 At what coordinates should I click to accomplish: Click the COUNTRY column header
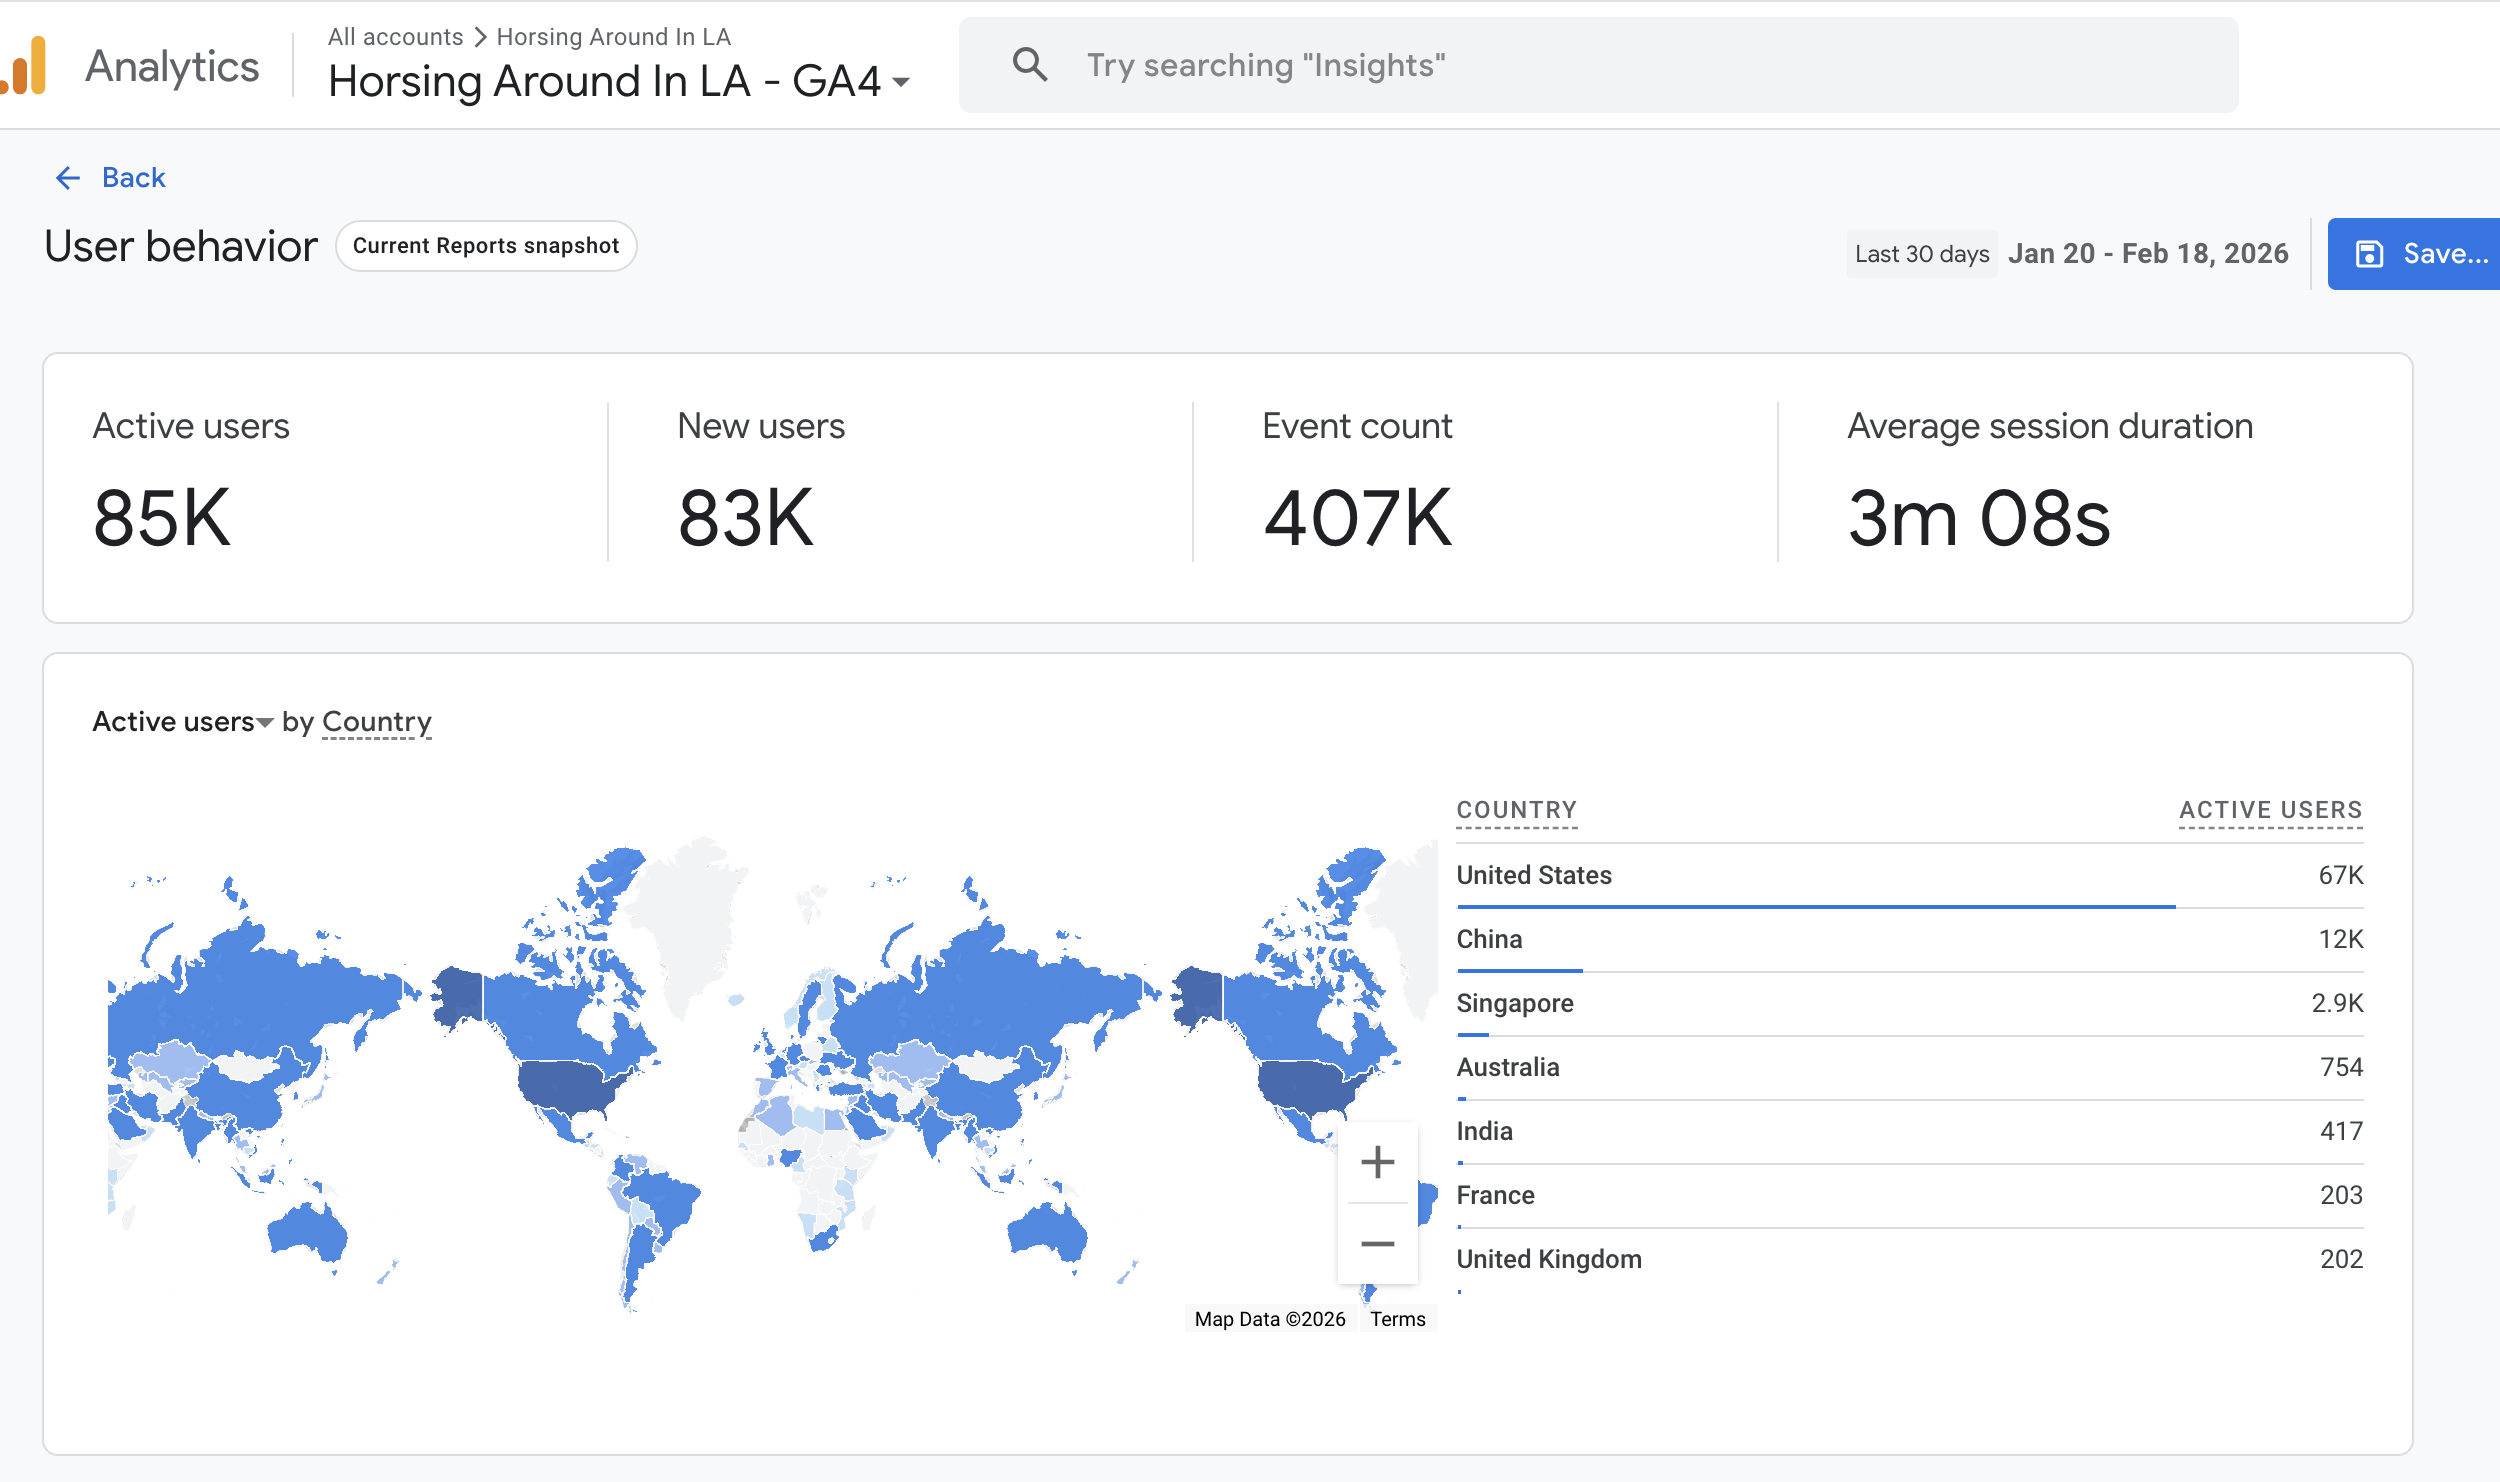(1516, 810)
